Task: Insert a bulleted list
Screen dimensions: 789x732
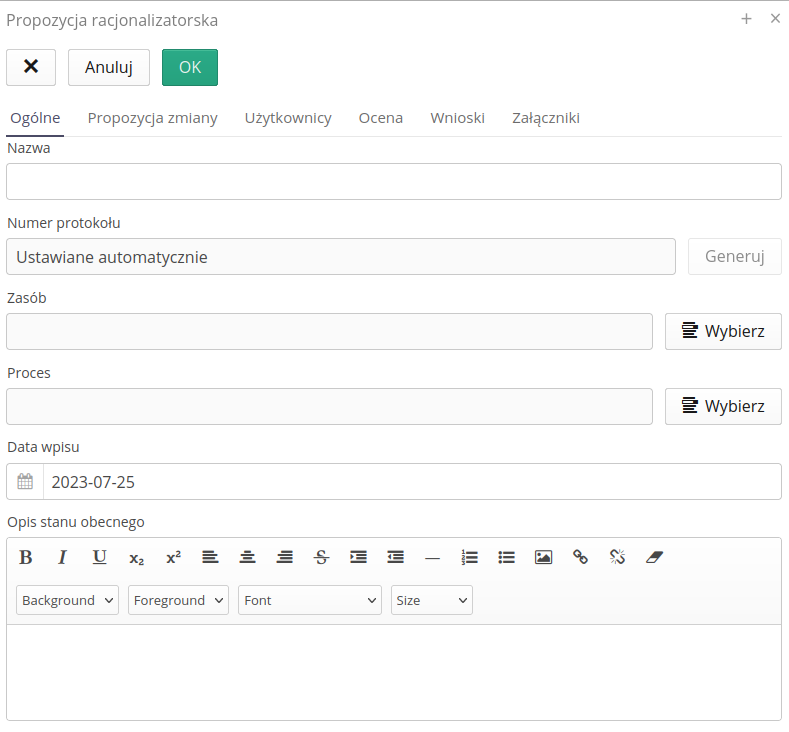Action: (x=506, y=558)
